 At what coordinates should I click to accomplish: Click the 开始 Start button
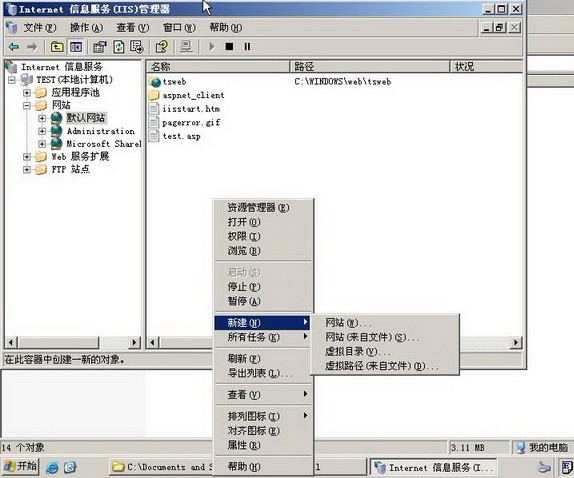coord(20,466)
